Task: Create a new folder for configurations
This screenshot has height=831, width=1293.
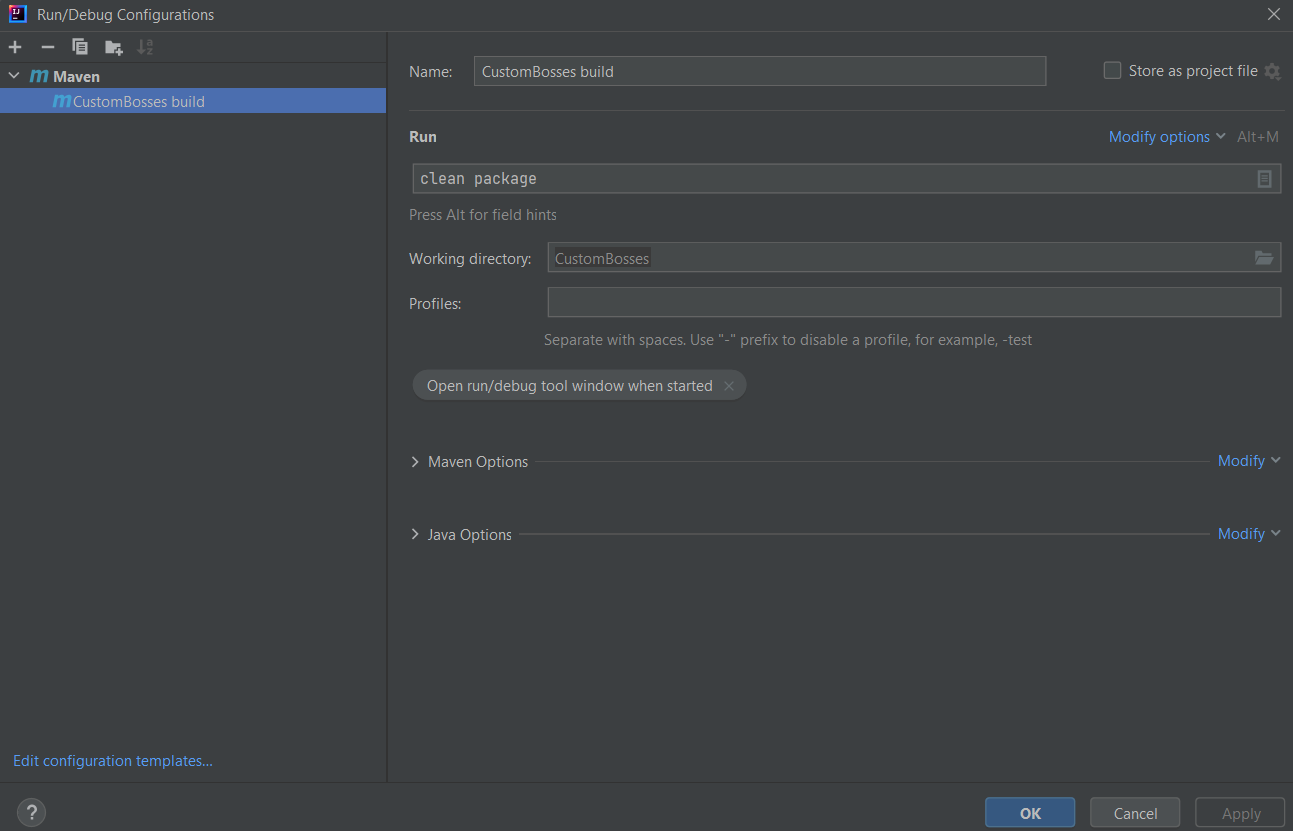Action: point(113,46)
